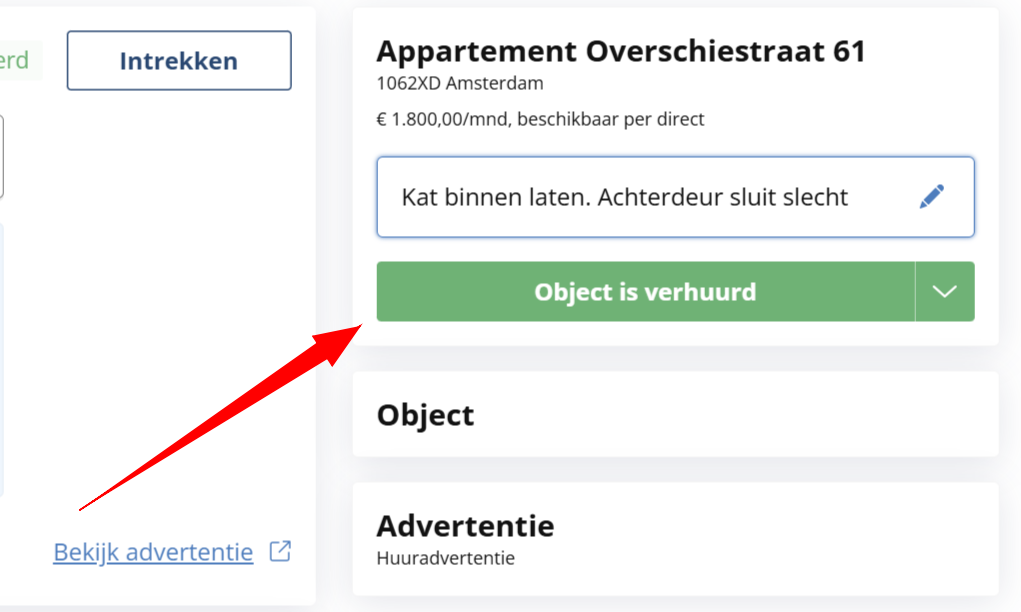Open the chevron dropdown beside Object is verhuurd
The height and width of the screenshot is (612, 1021).
pyautogui.click(x=944, y=292)
